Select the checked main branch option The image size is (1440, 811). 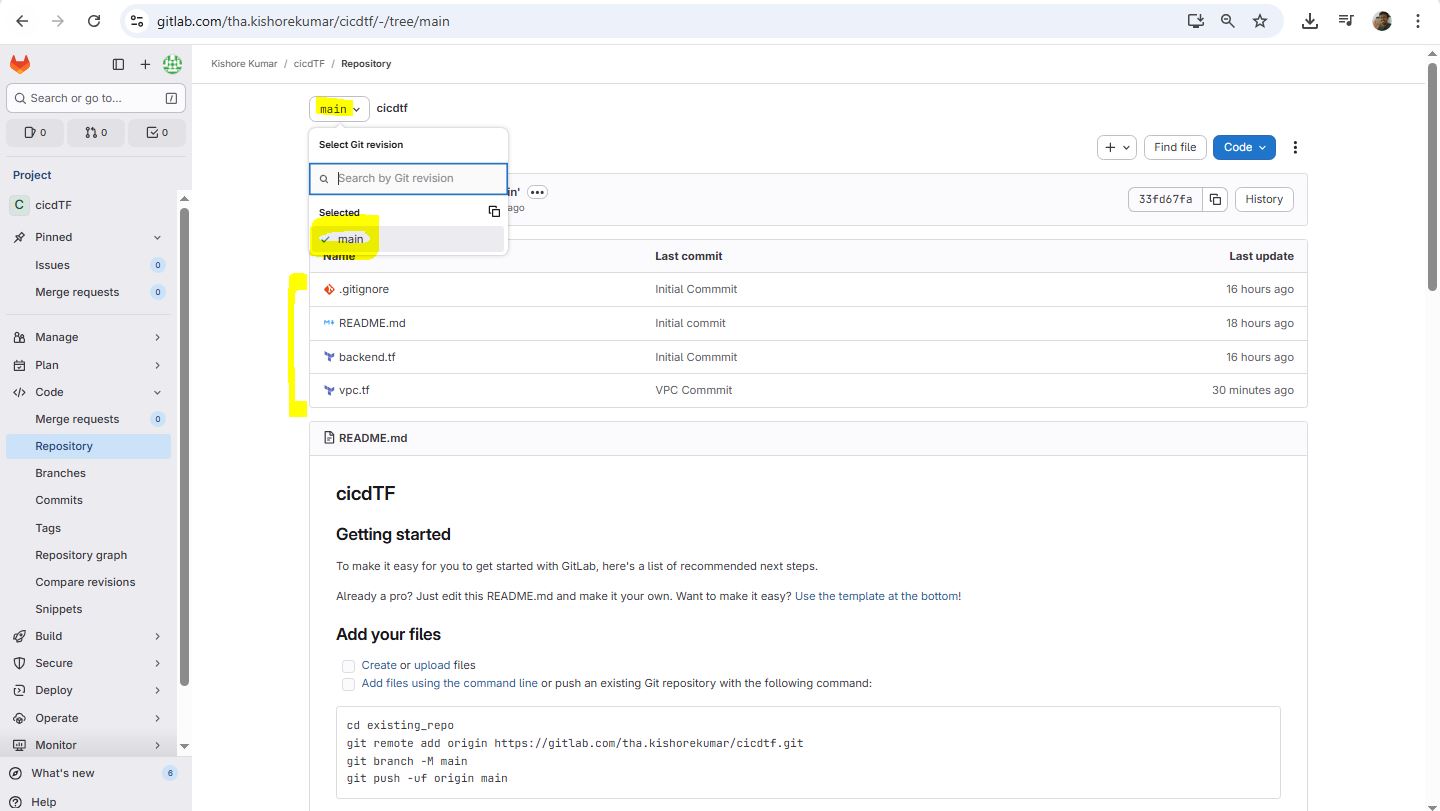(x=350, y=239)
